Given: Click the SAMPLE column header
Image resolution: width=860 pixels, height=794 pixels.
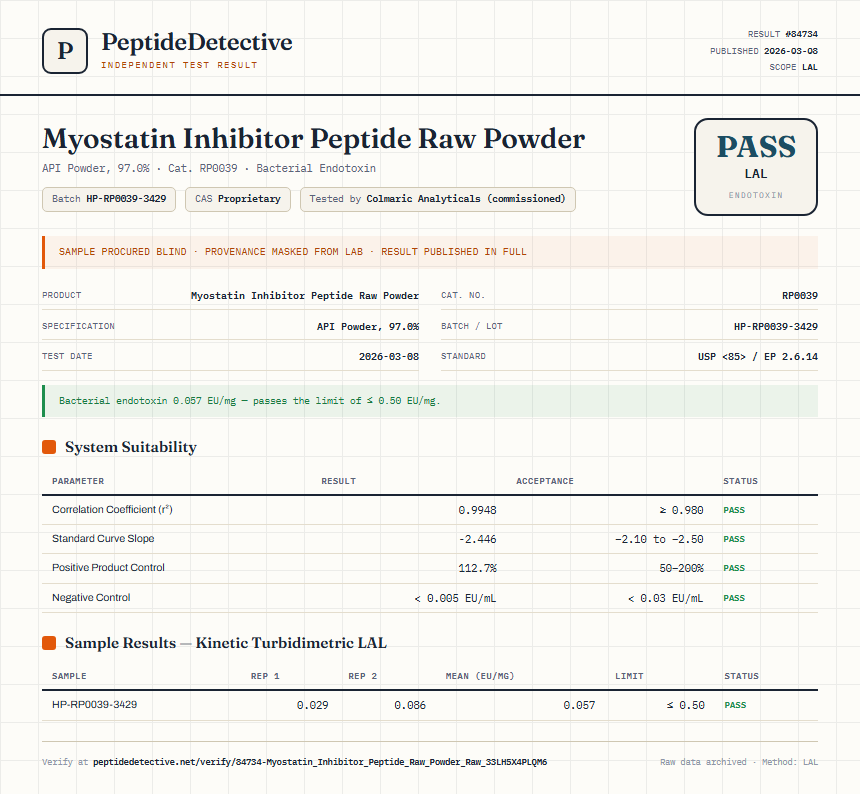Looking at the screenshot, I should [x=69, y=676].
